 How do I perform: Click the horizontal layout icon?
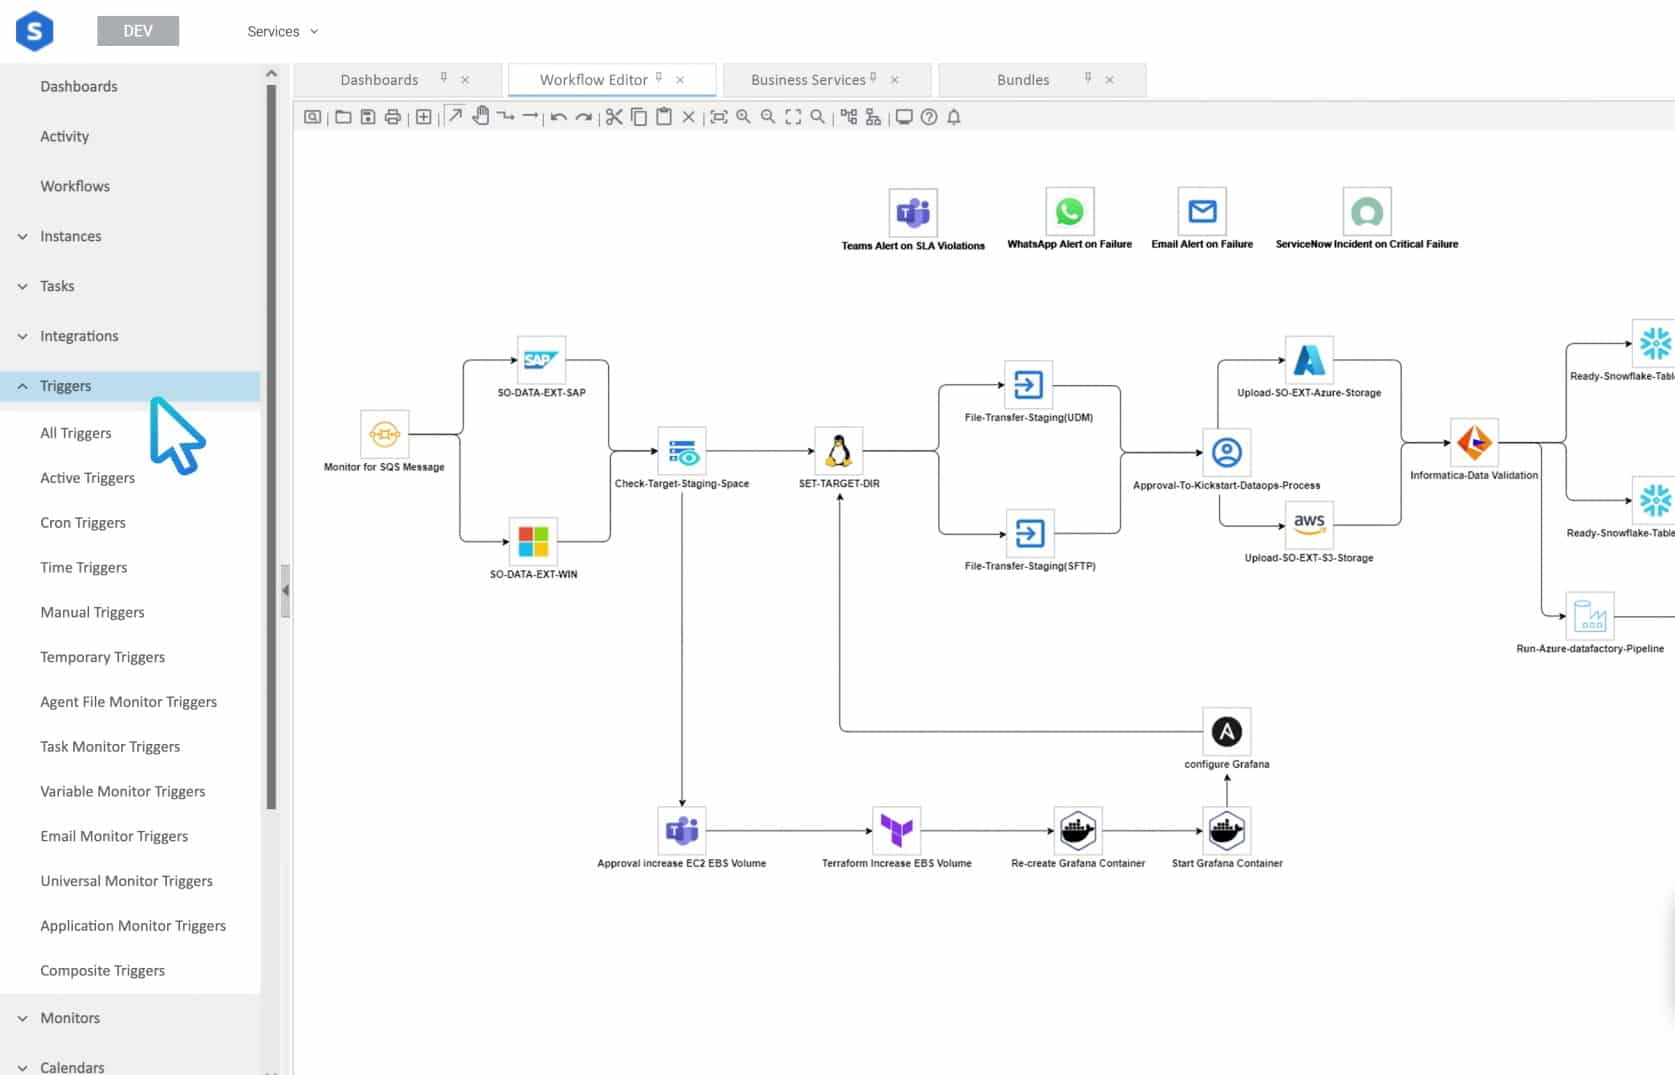pos(849,117)
